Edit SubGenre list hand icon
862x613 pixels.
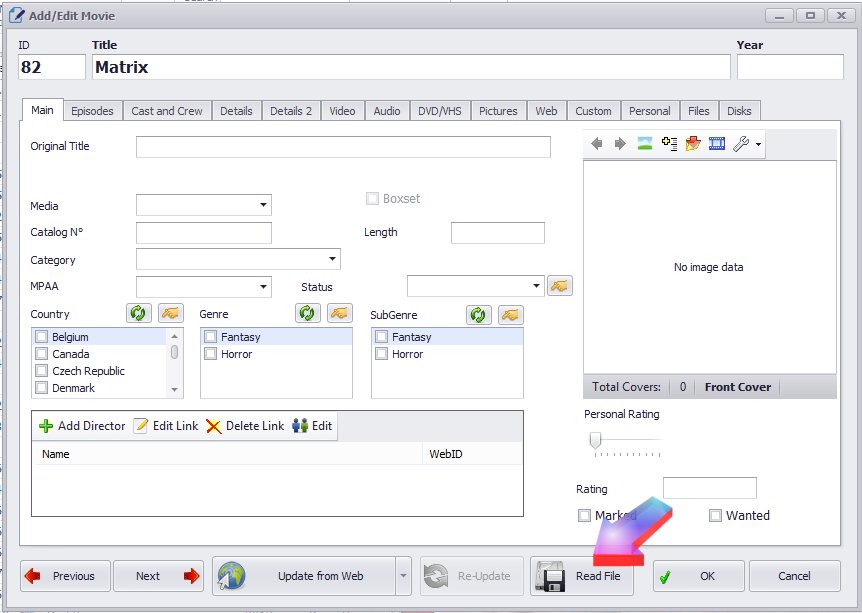pos(511,314)
